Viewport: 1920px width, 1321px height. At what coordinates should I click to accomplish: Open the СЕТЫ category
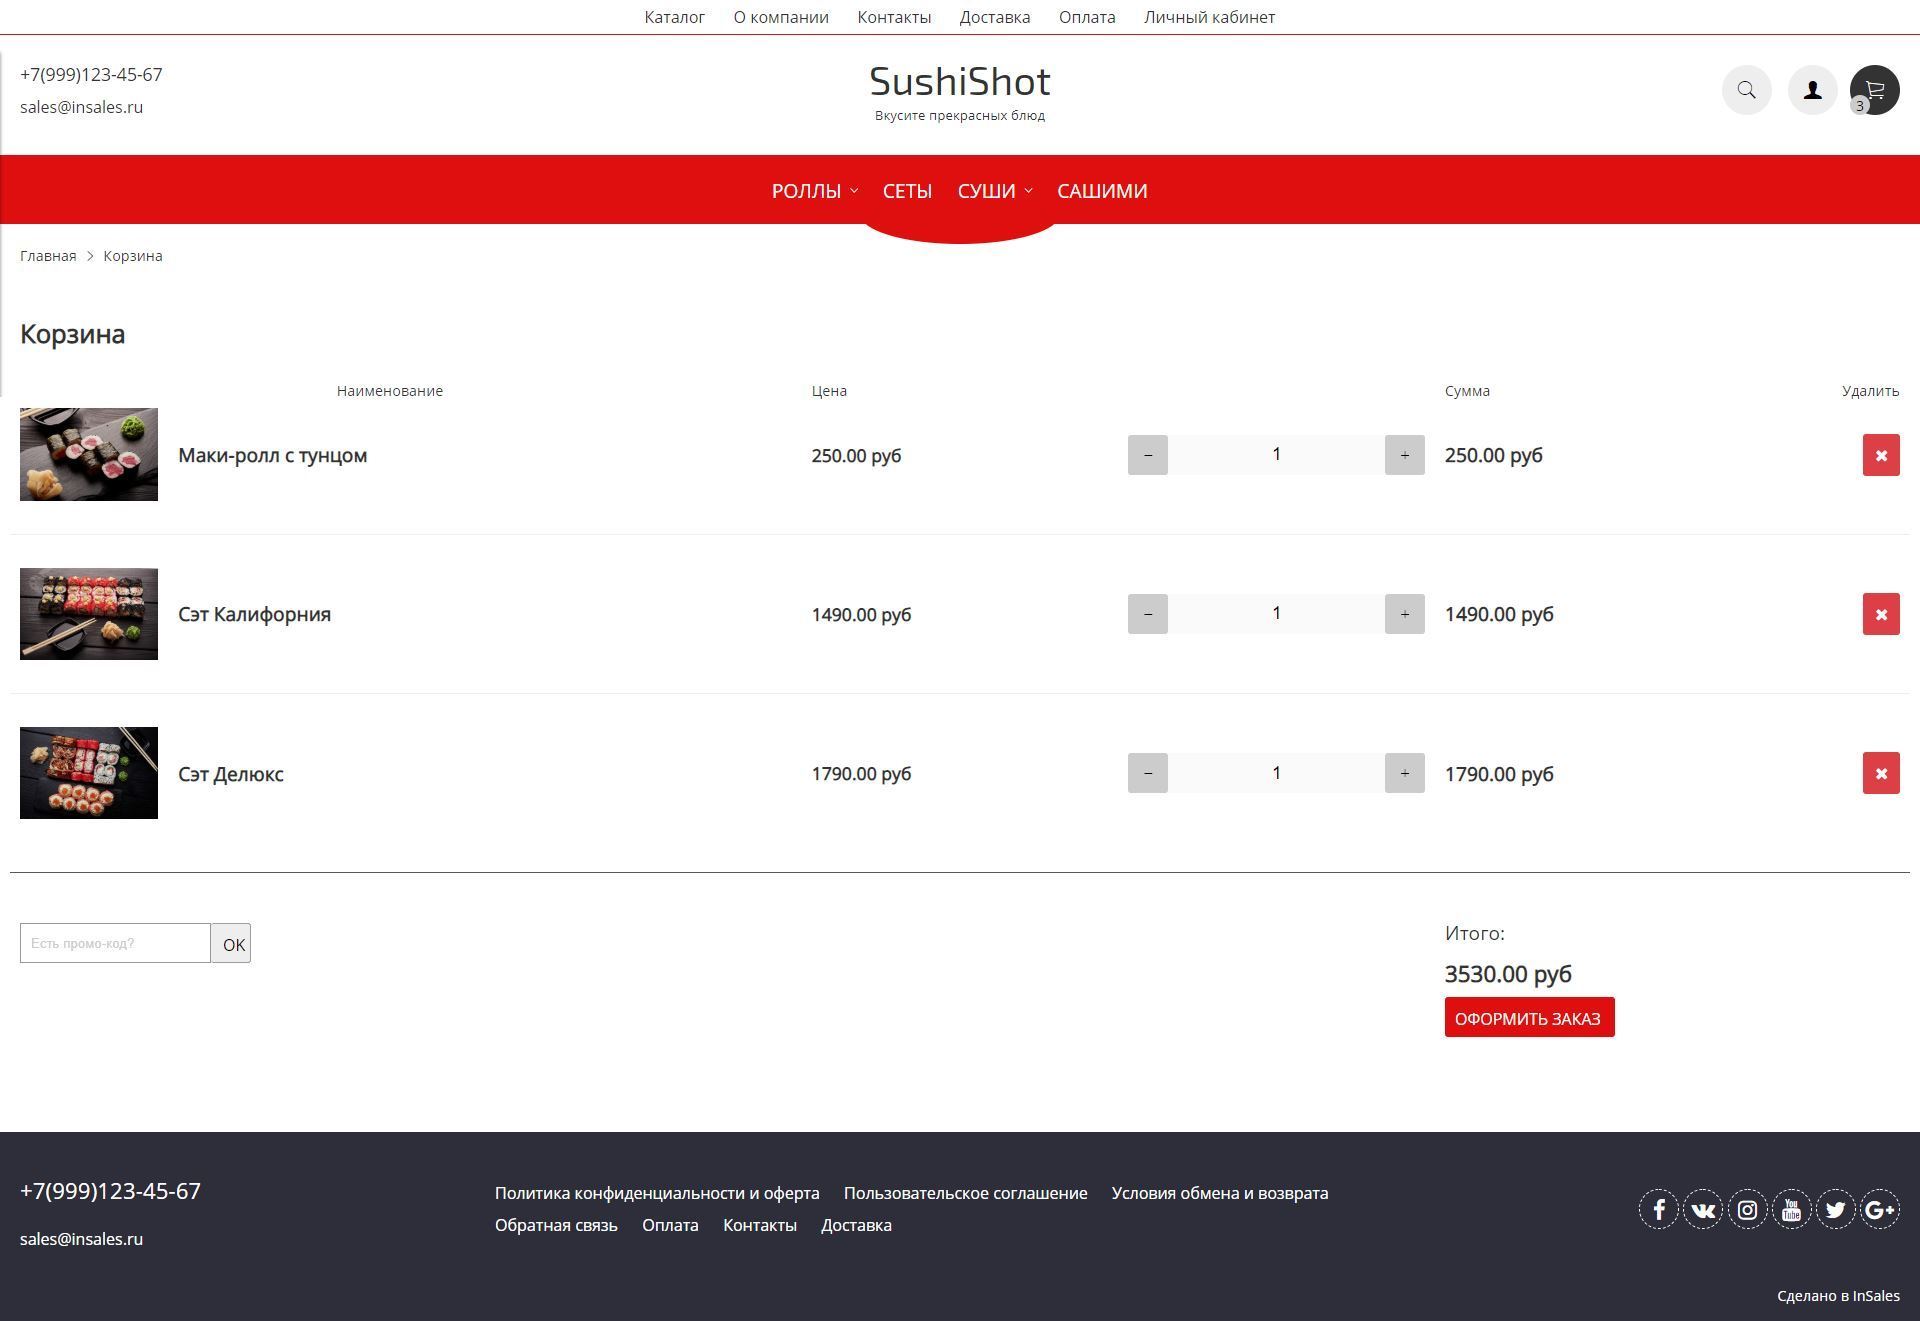(907, 191)
